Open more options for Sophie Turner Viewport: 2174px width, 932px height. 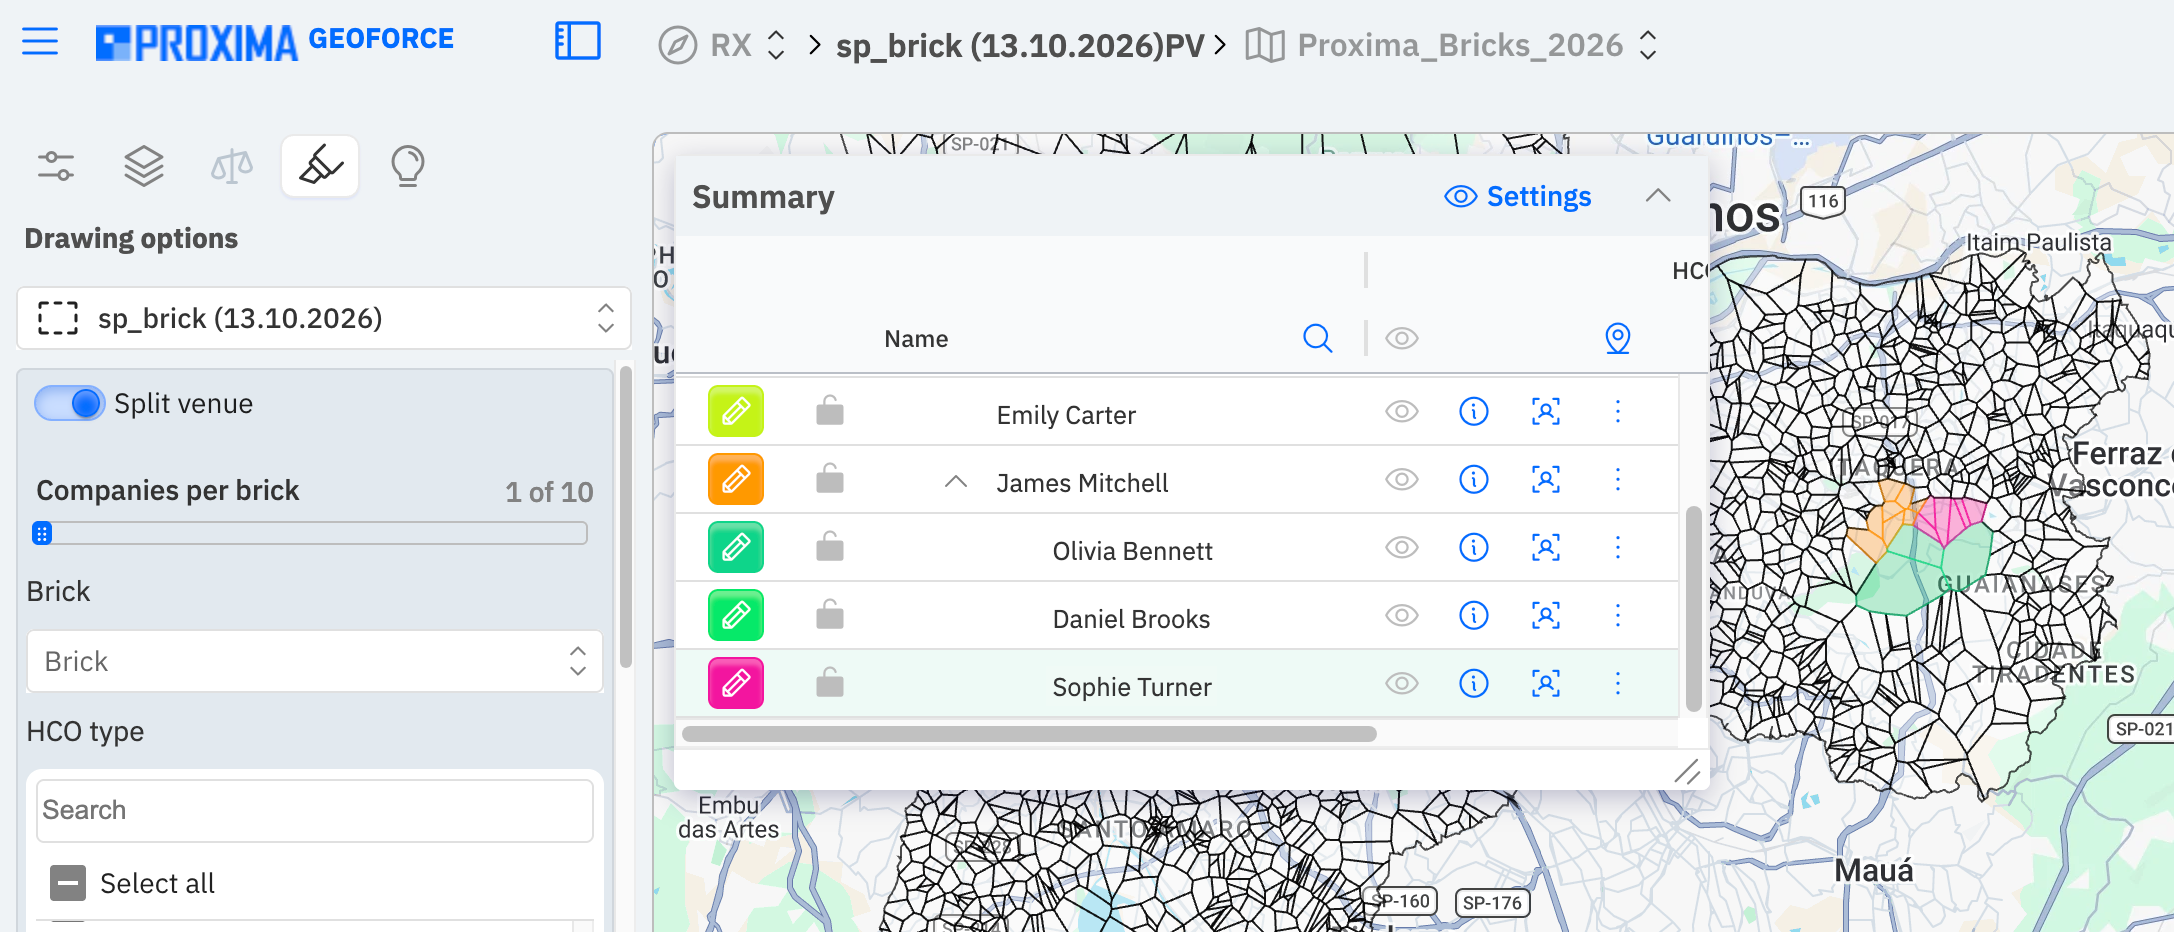coord(1618,683)
